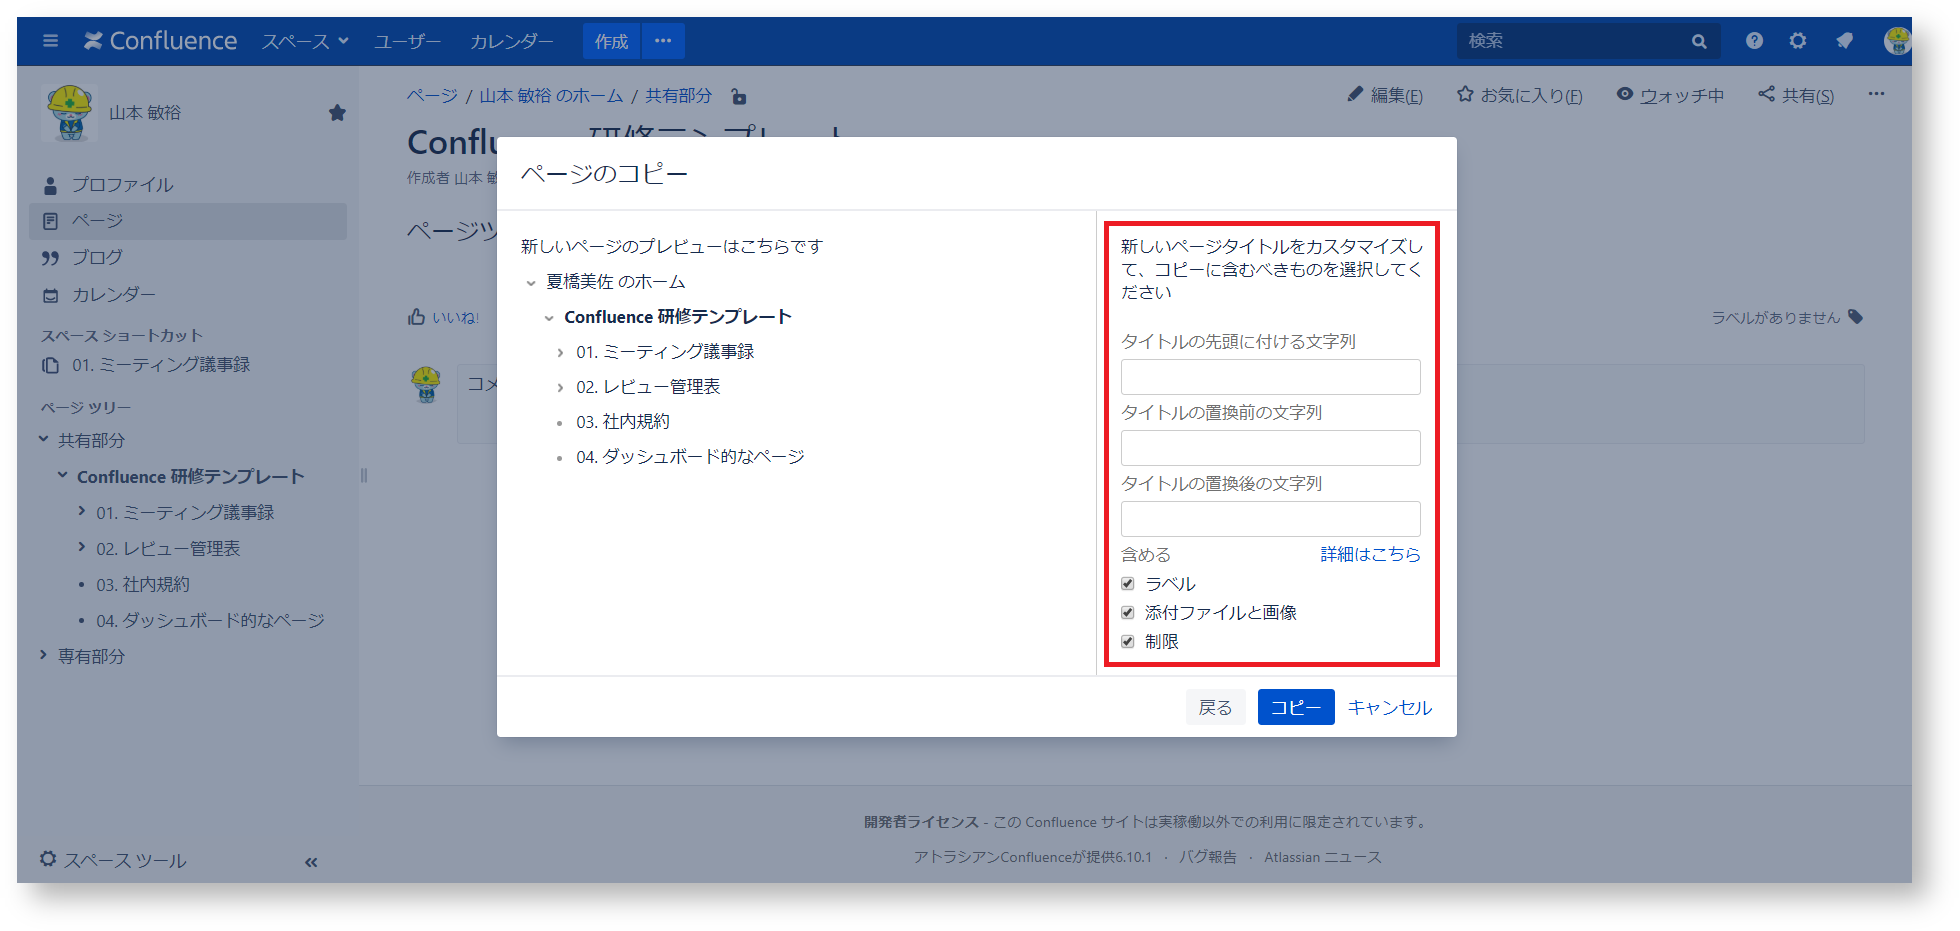Viewport: 1960px width, 931px height.
Task: Click the comment author avatar
Action: (x=426, y=385)
